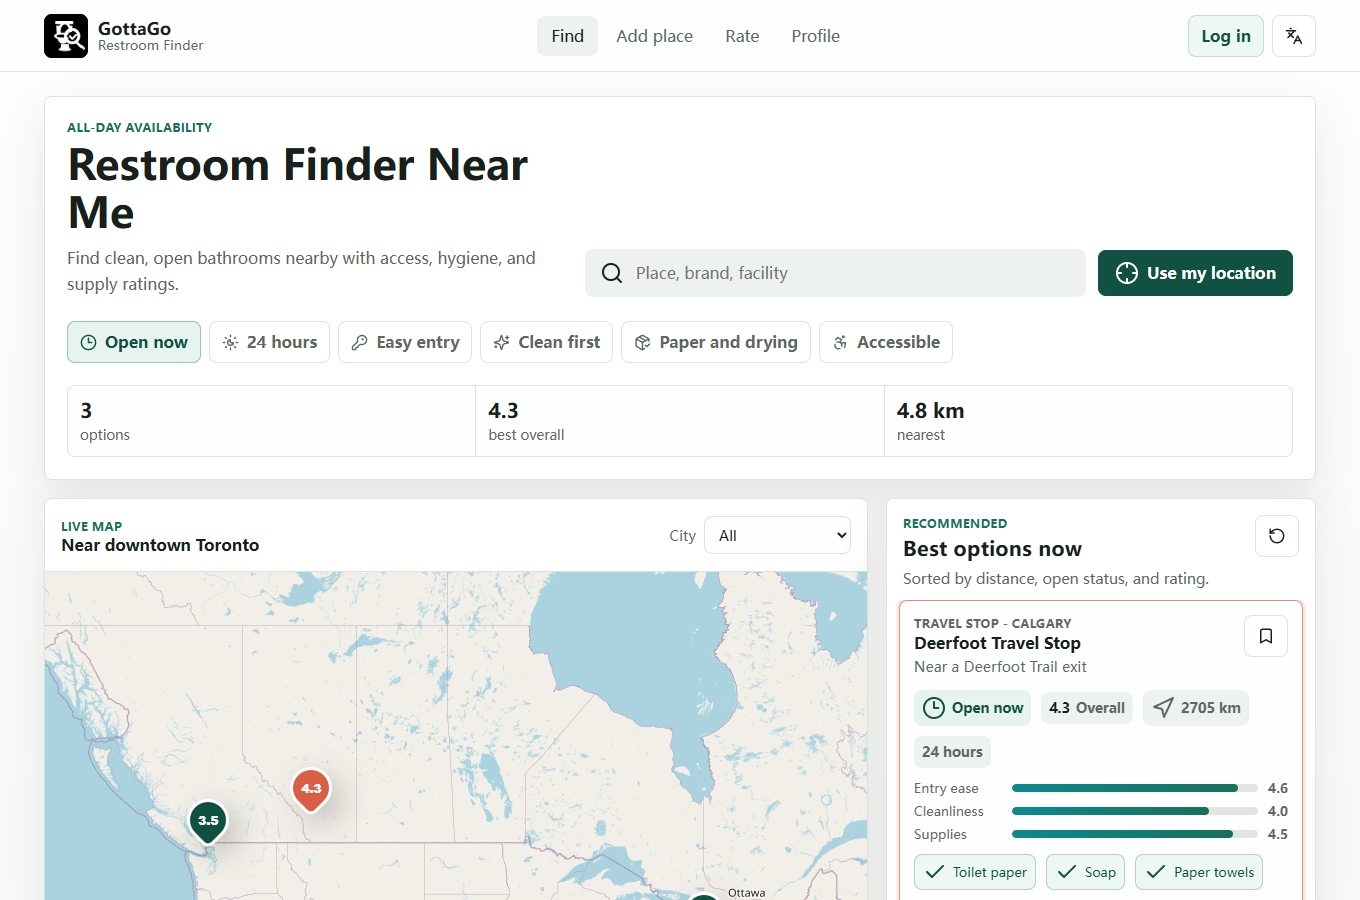This screenshot has width=1360, height=900.
Task: Click the 2705 km distance arrow icon
Action: coord(1163,708)
